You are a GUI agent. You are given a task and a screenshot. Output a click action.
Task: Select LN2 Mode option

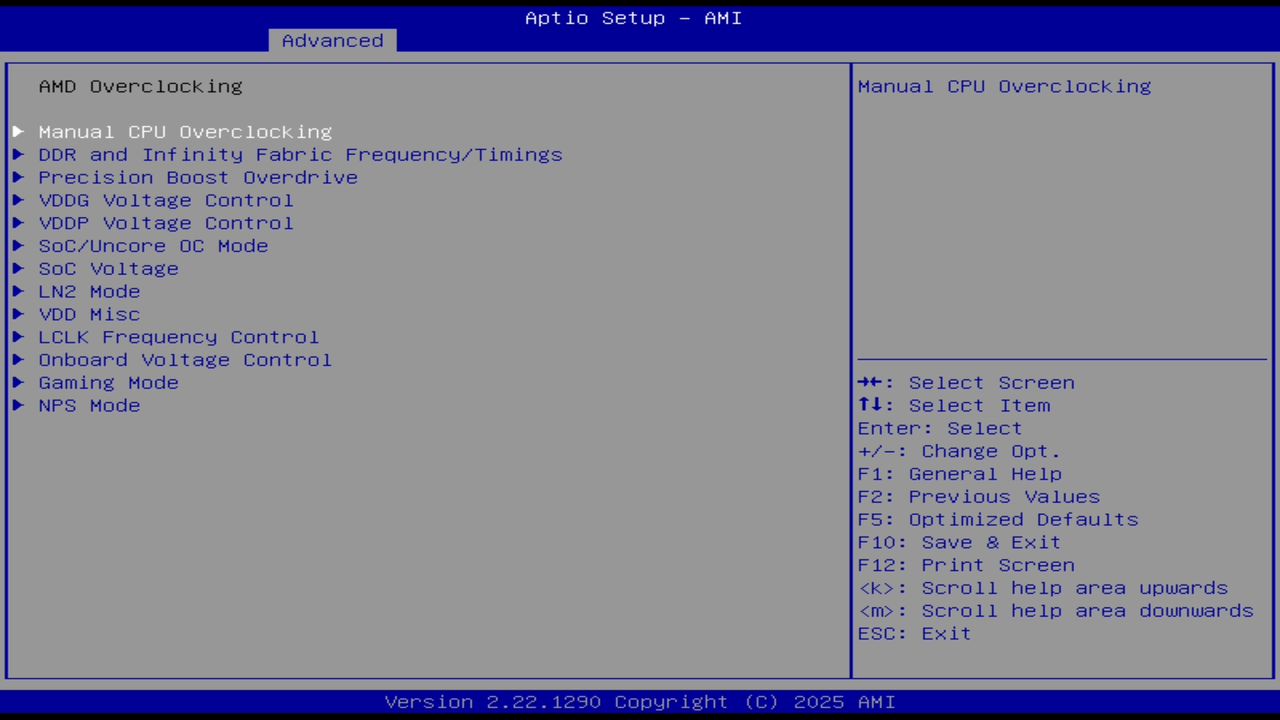[x=89, y=291]
